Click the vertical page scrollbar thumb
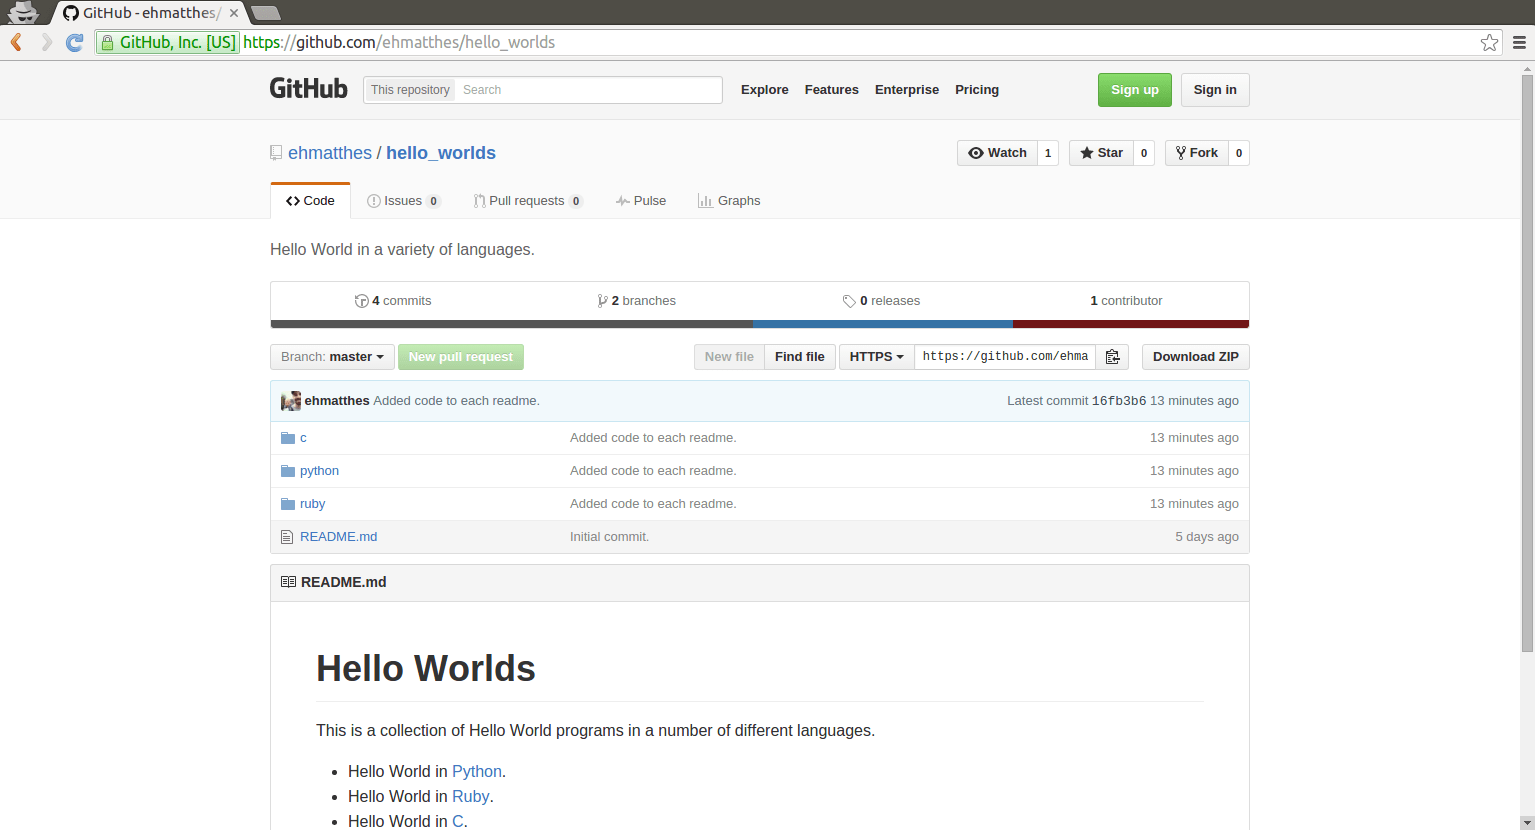This screenshot has width=1535, height=830. click(1527, 363)
